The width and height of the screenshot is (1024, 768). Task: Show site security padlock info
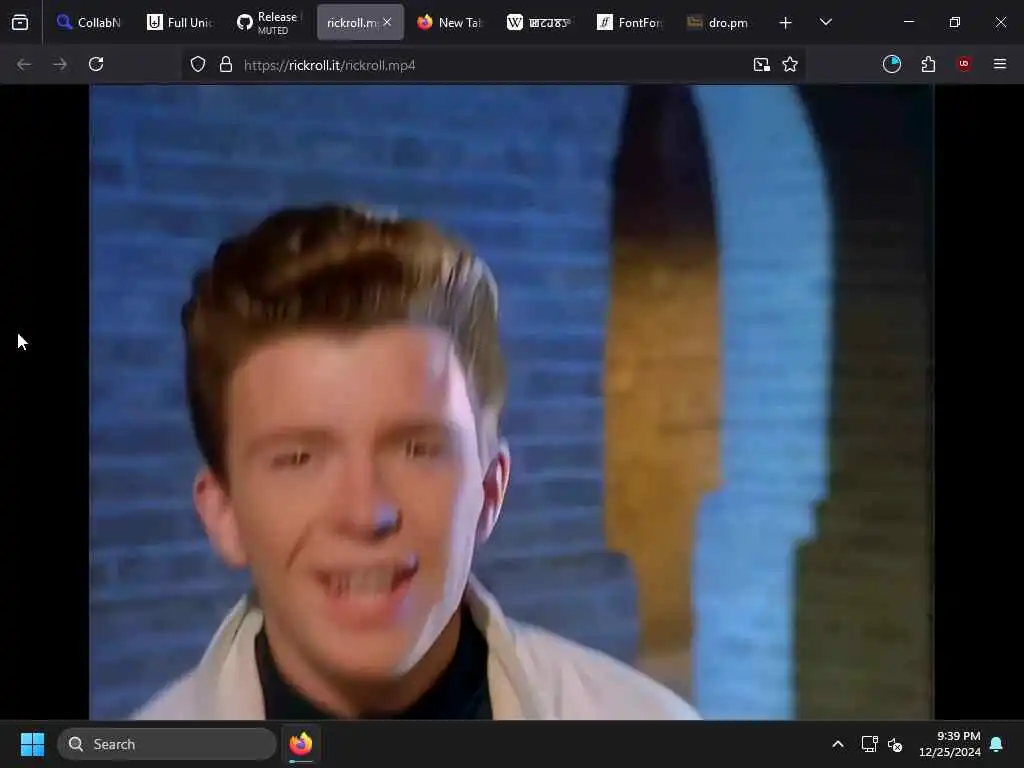click(226, 65)
